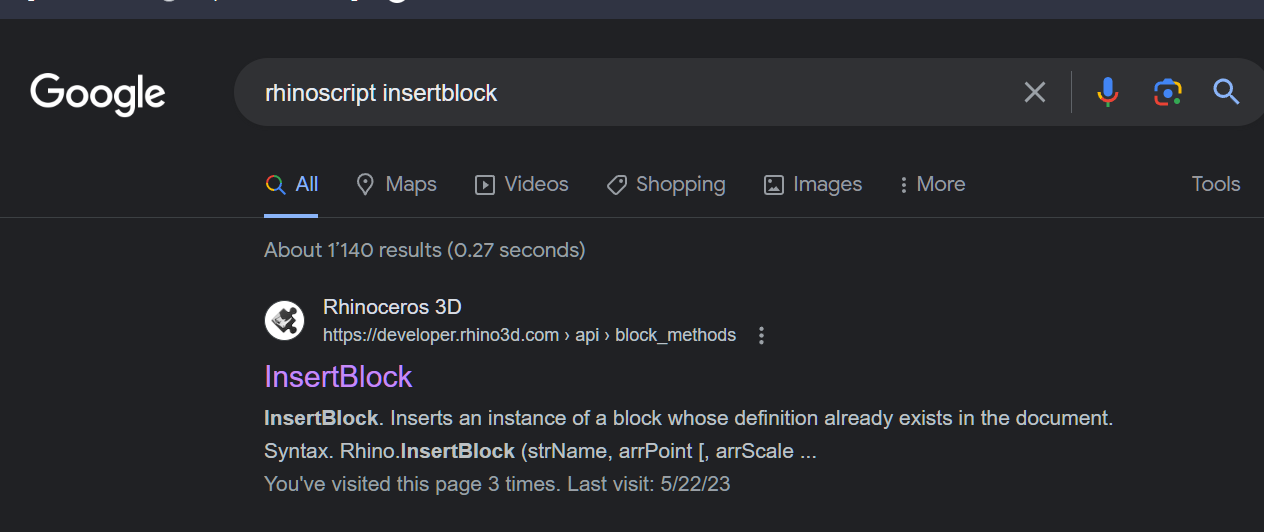Switch to the Shopping tab

[666, 184]
